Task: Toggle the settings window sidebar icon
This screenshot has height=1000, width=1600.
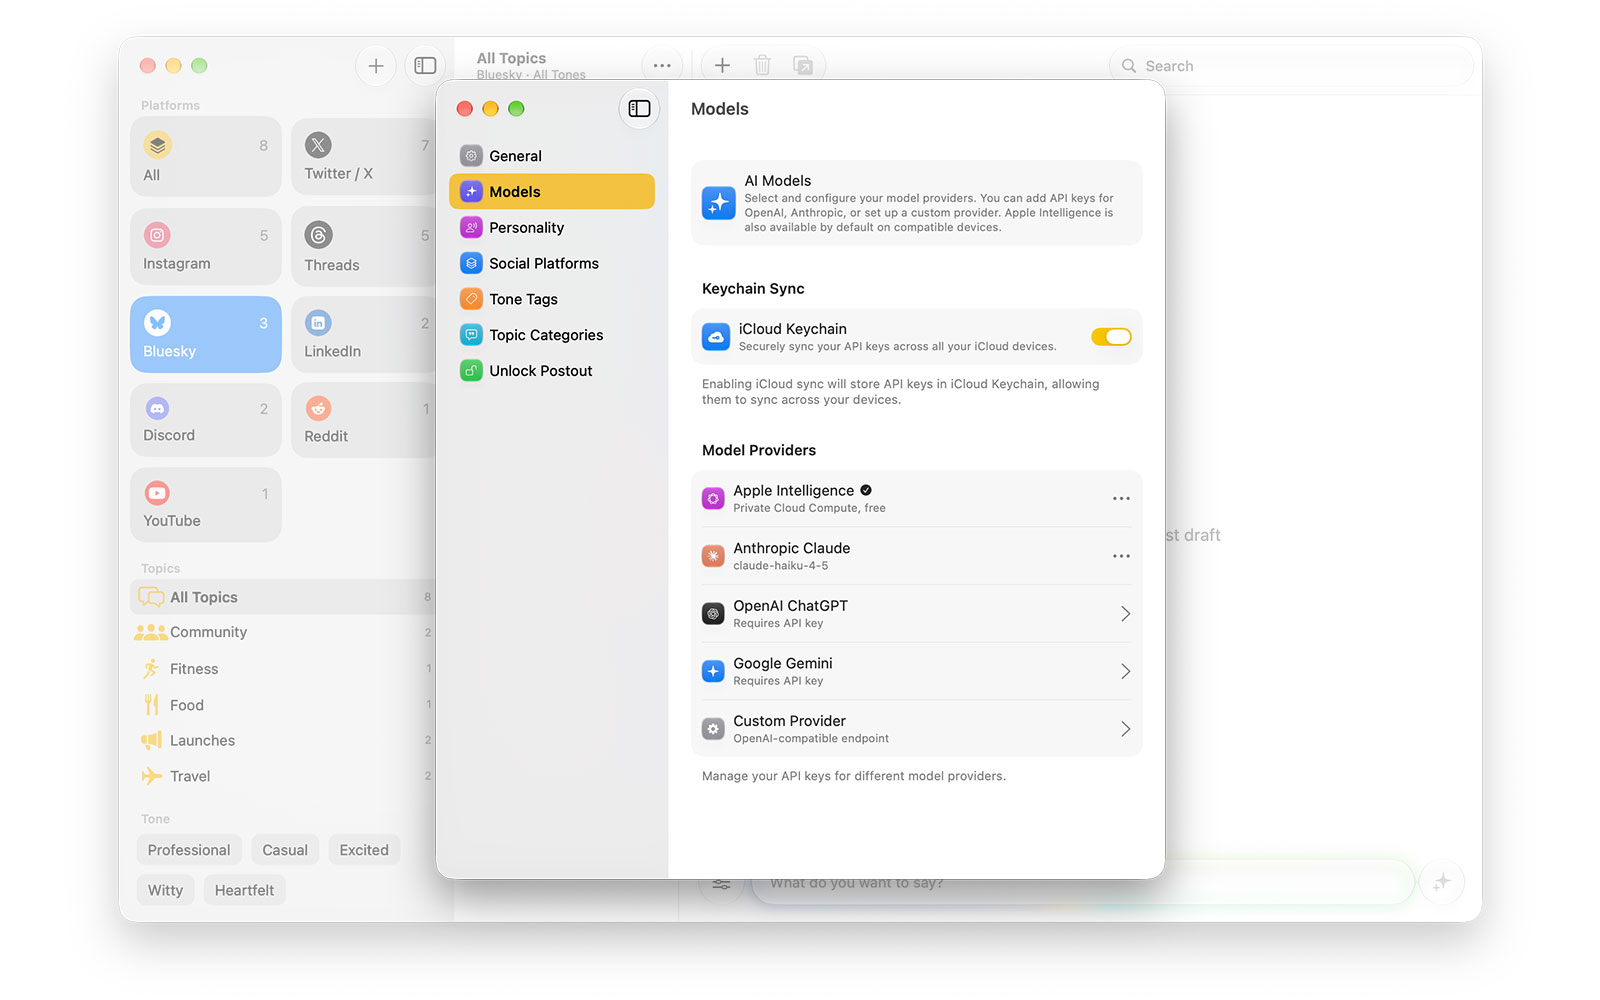Action: (639, 109)
